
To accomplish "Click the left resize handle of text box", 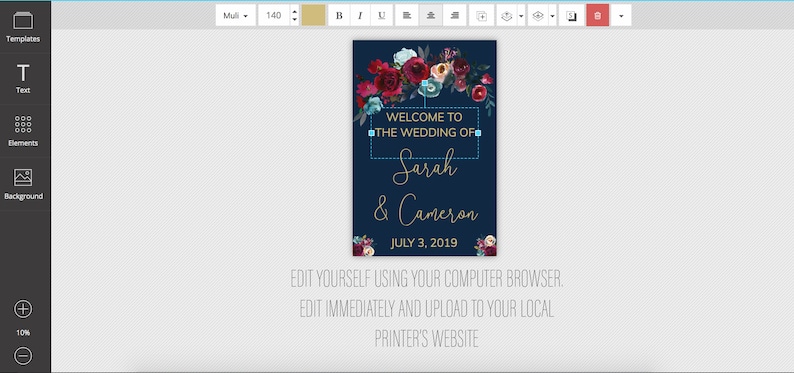I will click(x=371, y=133).
